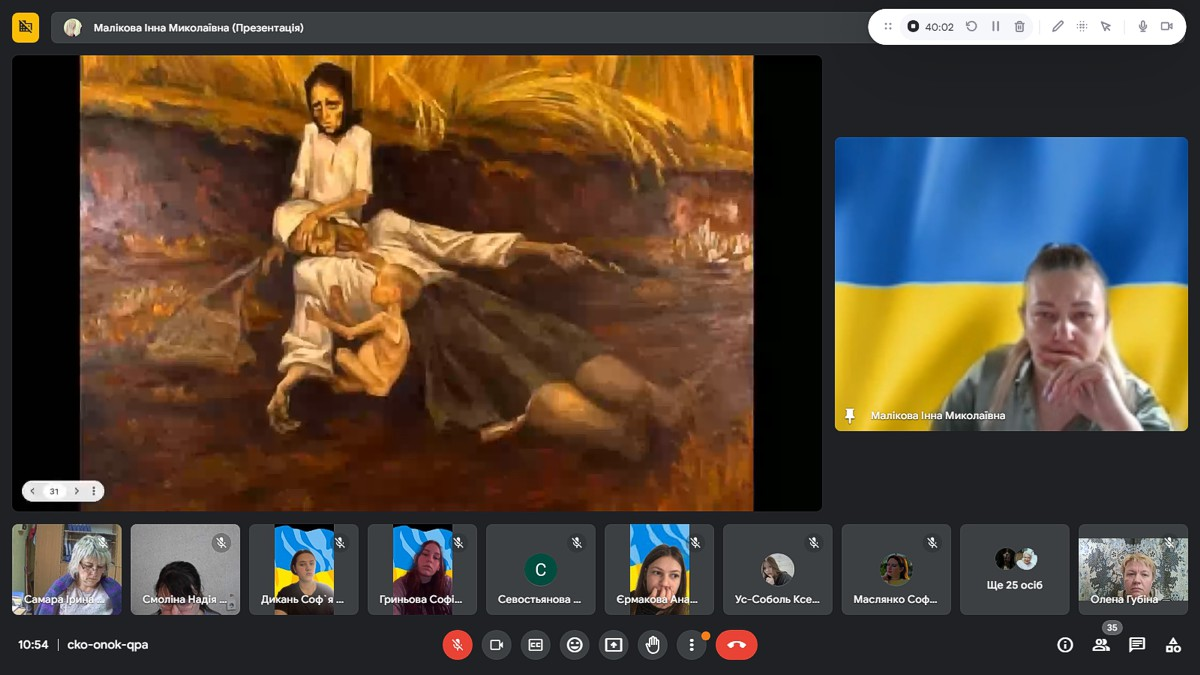This screenshot has width=1200, height=675.
Task: Click the recording timer 40:02
Action: point(939,27)
